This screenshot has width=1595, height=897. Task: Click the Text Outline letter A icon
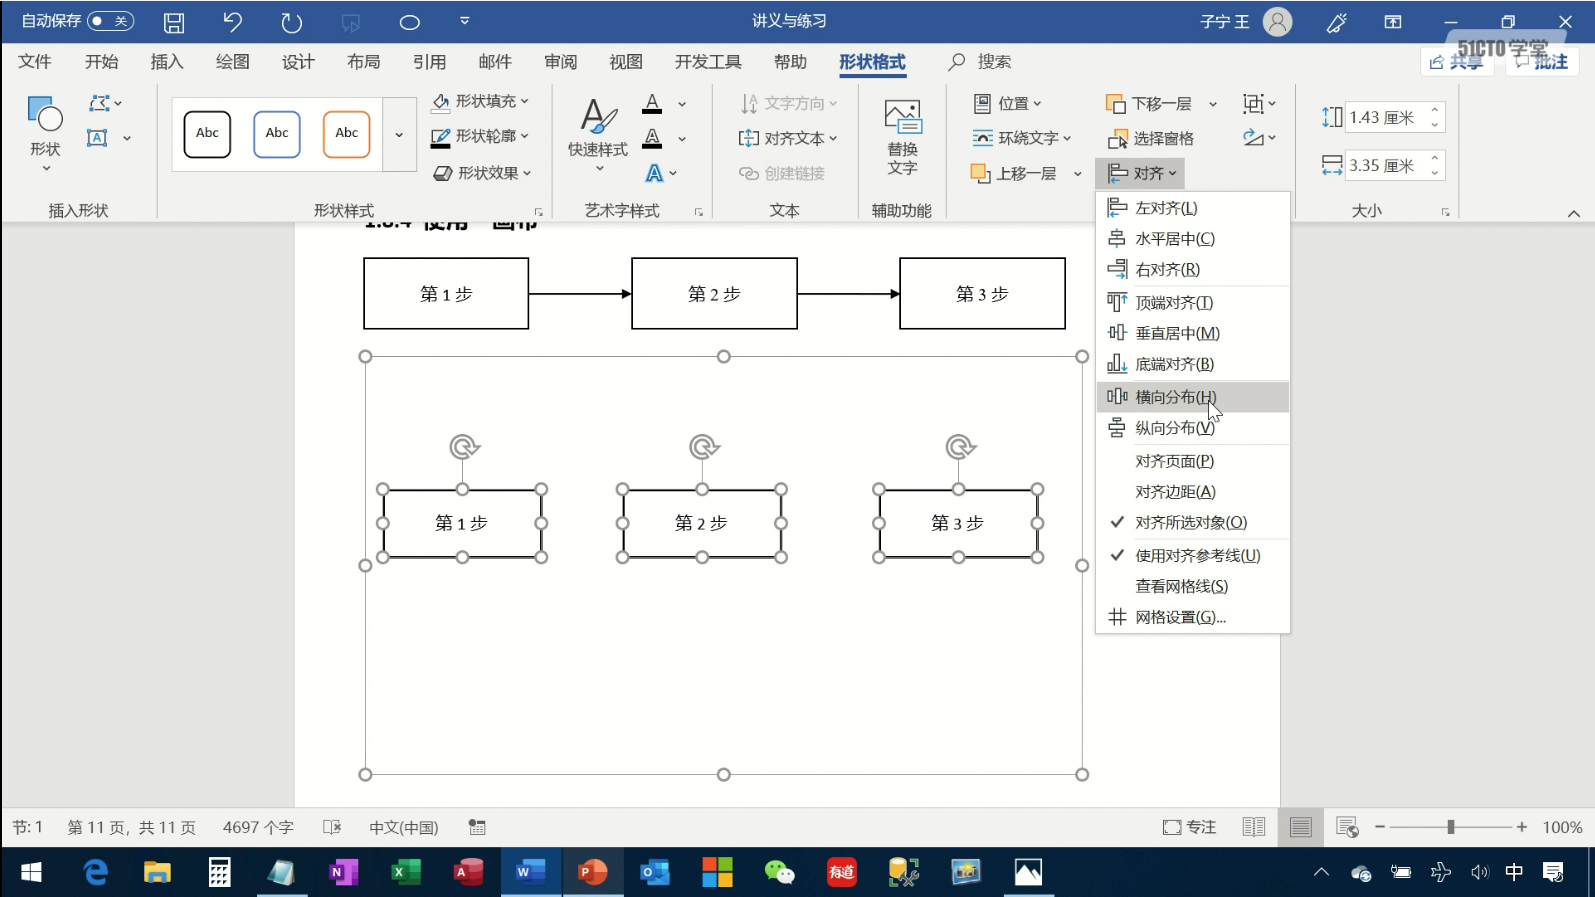[652, 138]
